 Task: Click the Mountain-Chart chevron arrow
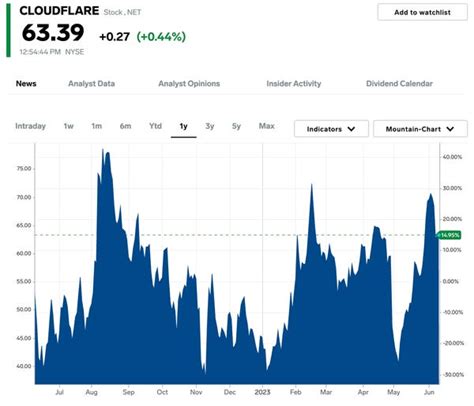(450, 129)
